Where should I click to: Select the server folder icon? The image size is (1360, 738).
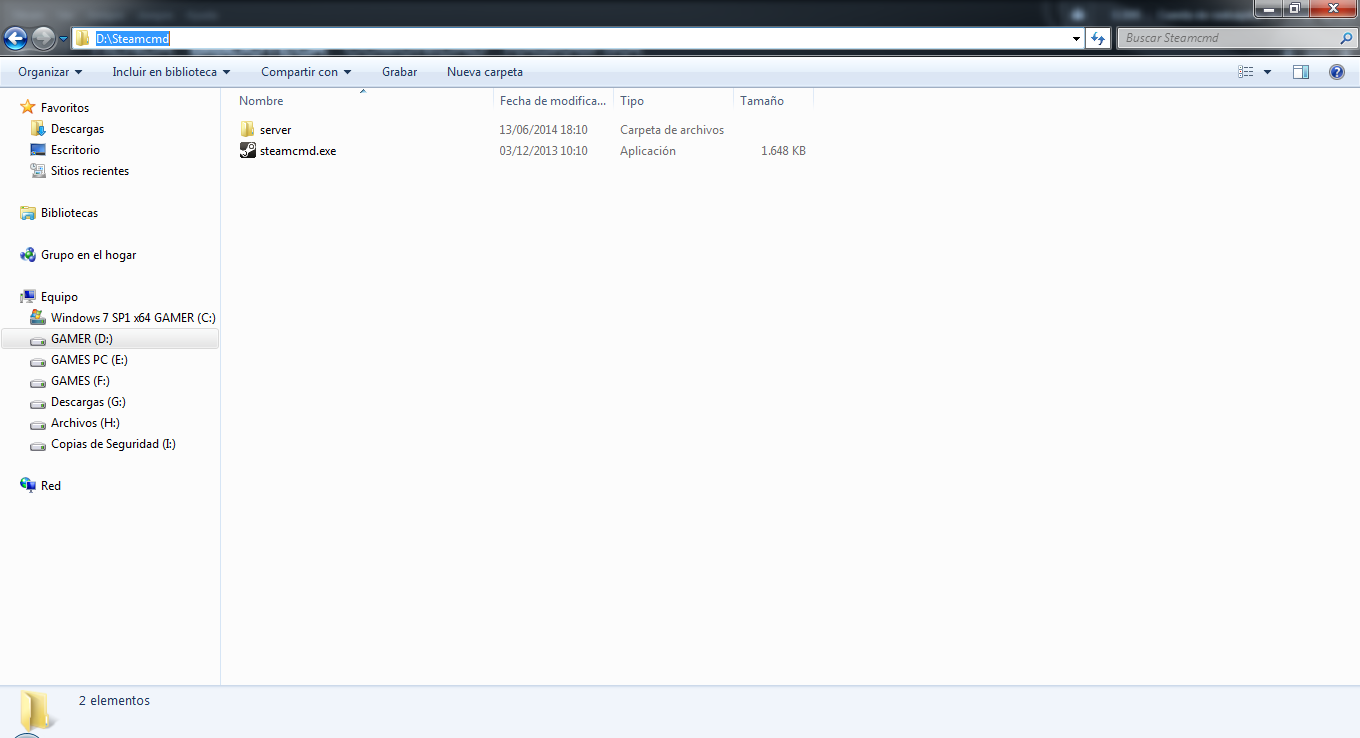[x=248, y=130]
